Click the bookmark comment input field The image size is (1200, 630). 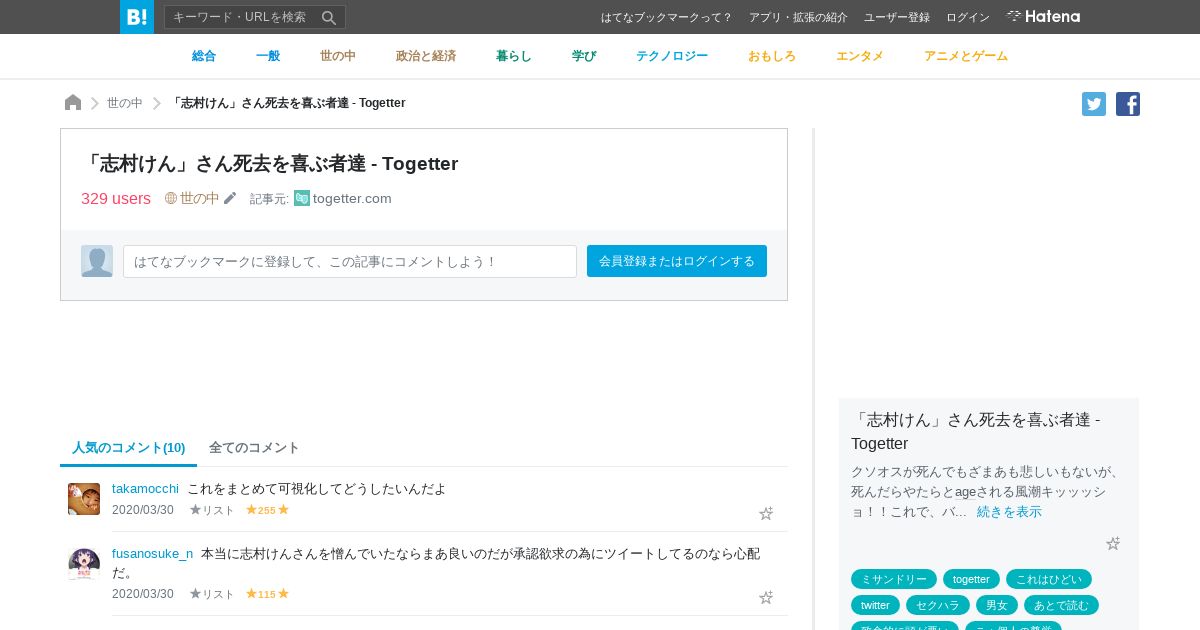coord(350,261)
